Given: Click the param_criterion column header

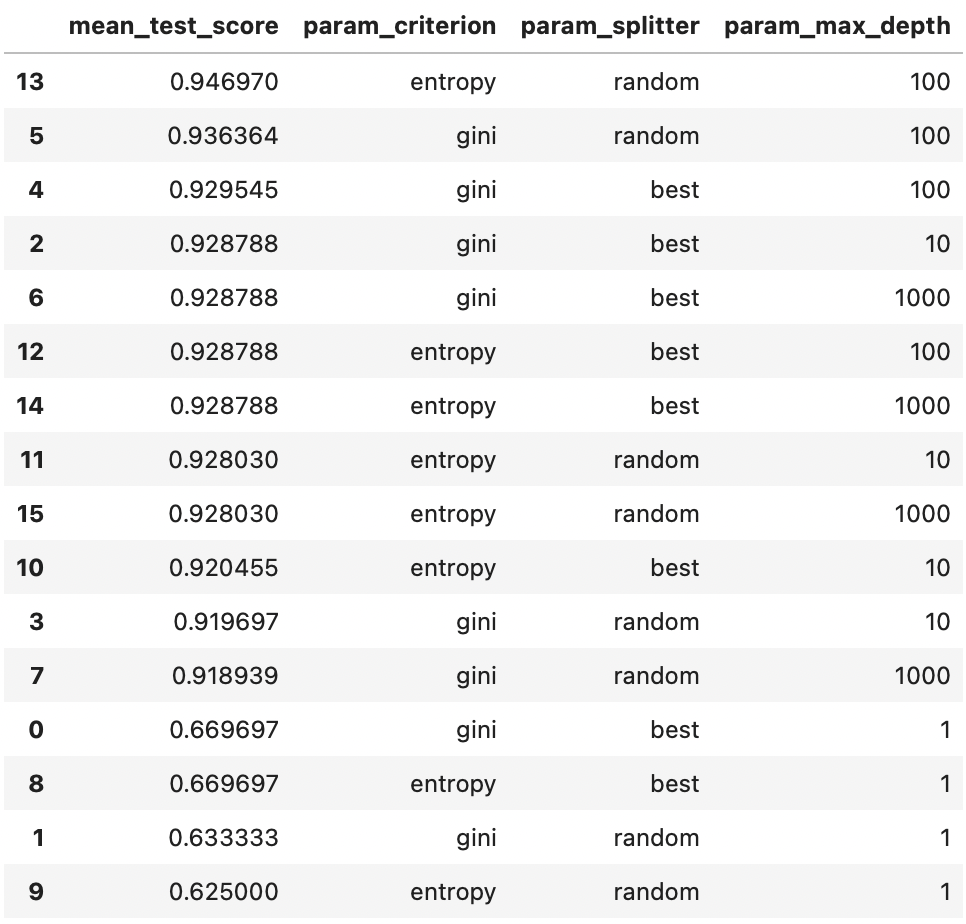Looking at the screenshot, I should 399,26.
